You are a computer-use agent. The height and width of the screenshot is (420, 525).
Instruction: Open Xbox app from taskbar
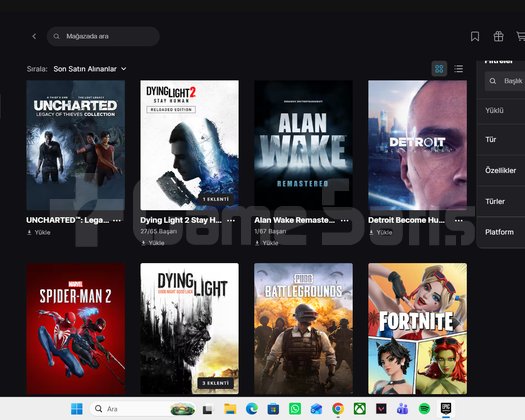pyautogui.click(x=360, y=409)
